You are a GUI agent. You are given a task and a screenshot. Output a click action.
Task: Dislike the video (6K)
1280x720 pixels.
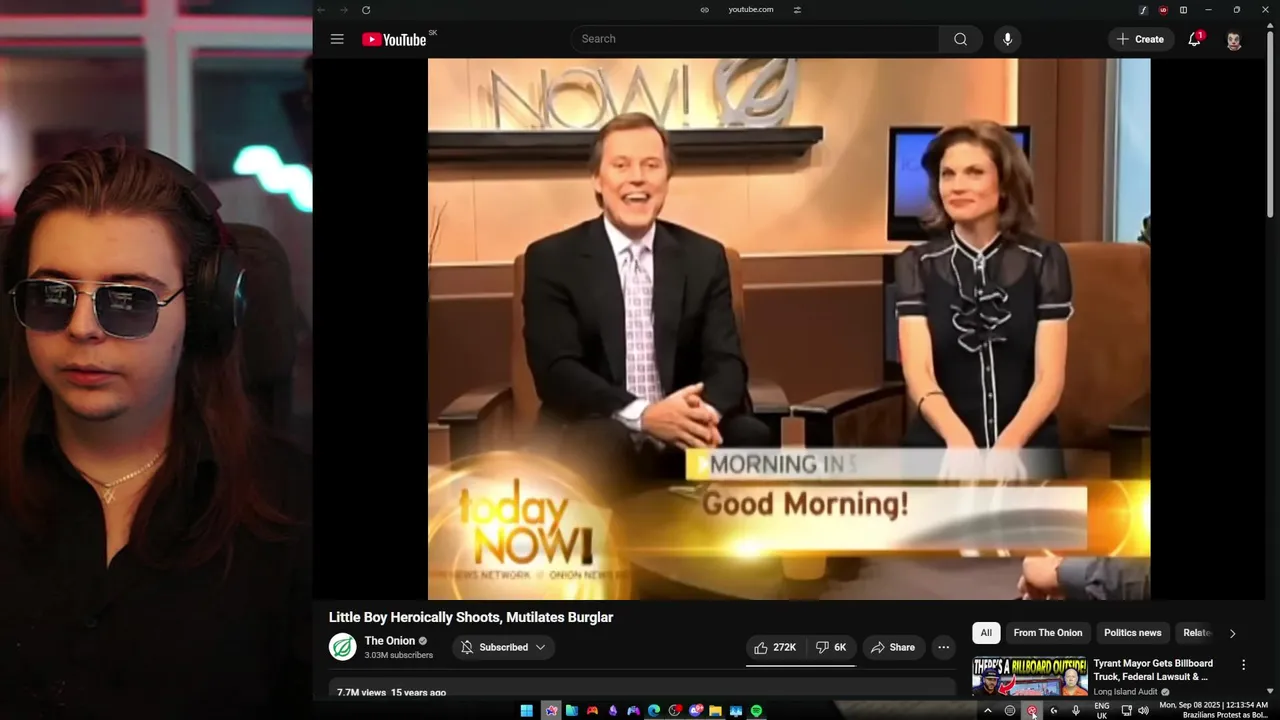[831, 647]
